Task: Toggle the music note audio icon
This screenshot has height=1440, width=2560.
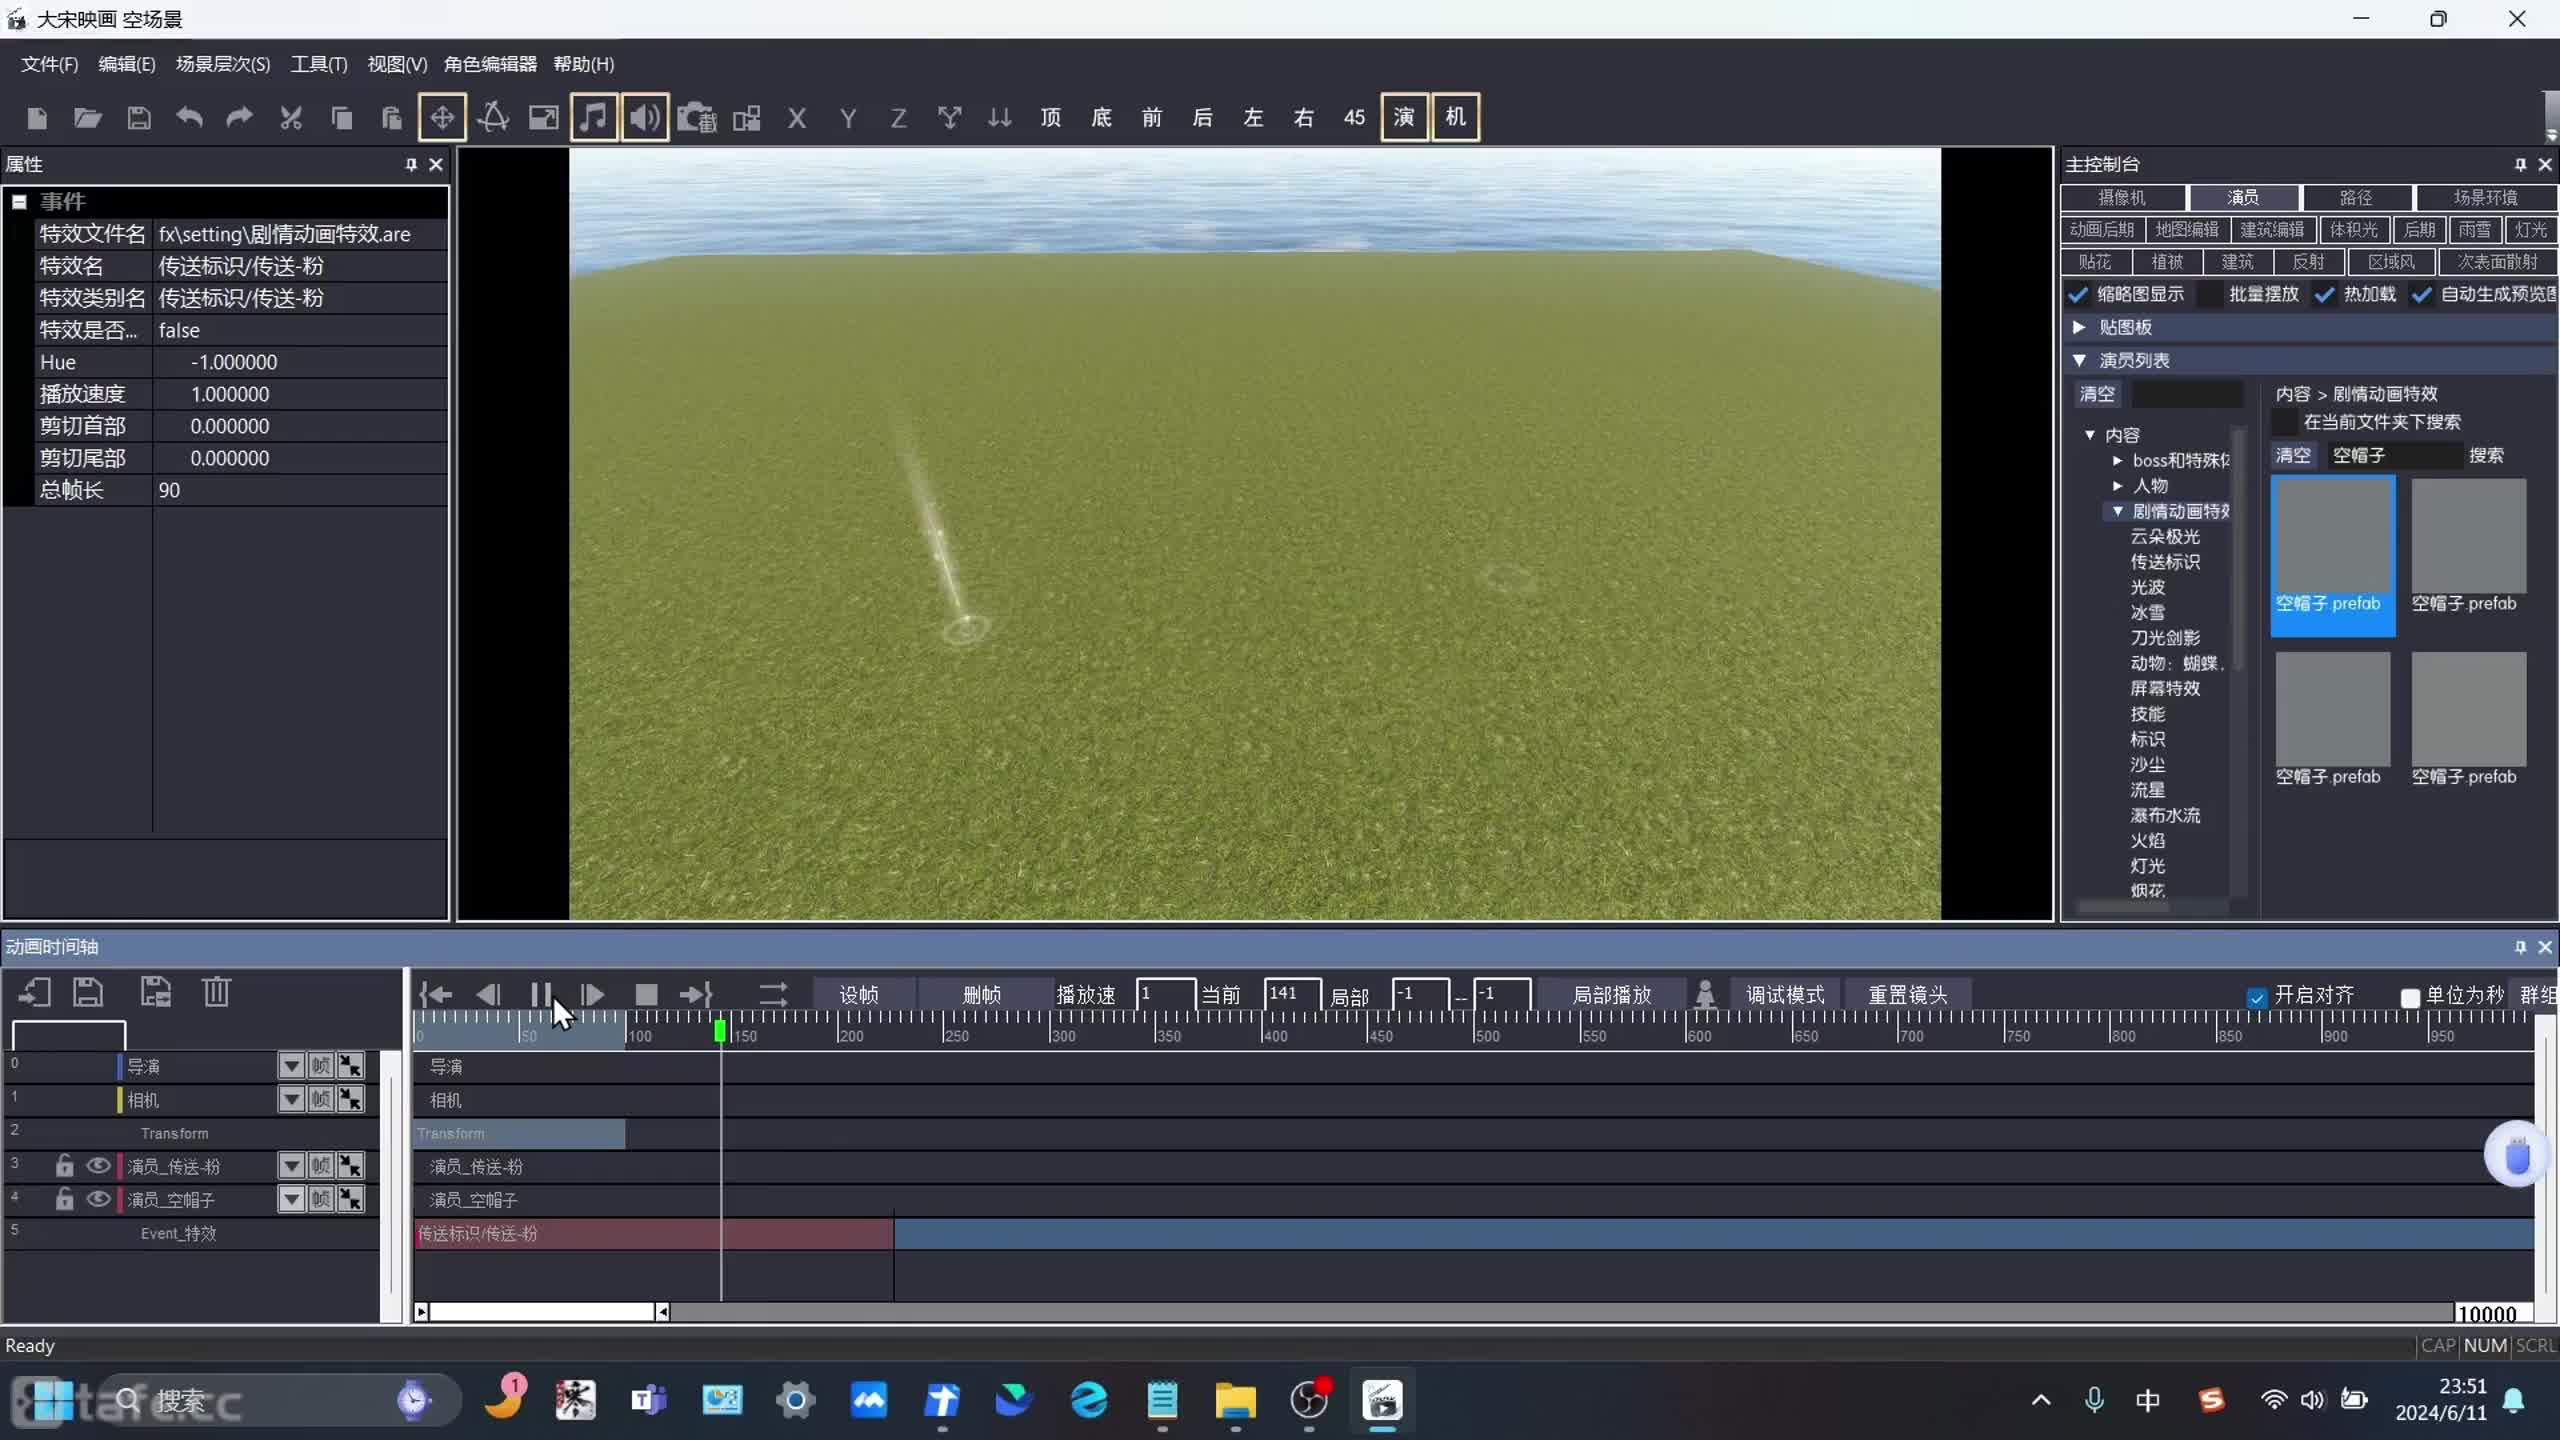Action: click(594, 117)
